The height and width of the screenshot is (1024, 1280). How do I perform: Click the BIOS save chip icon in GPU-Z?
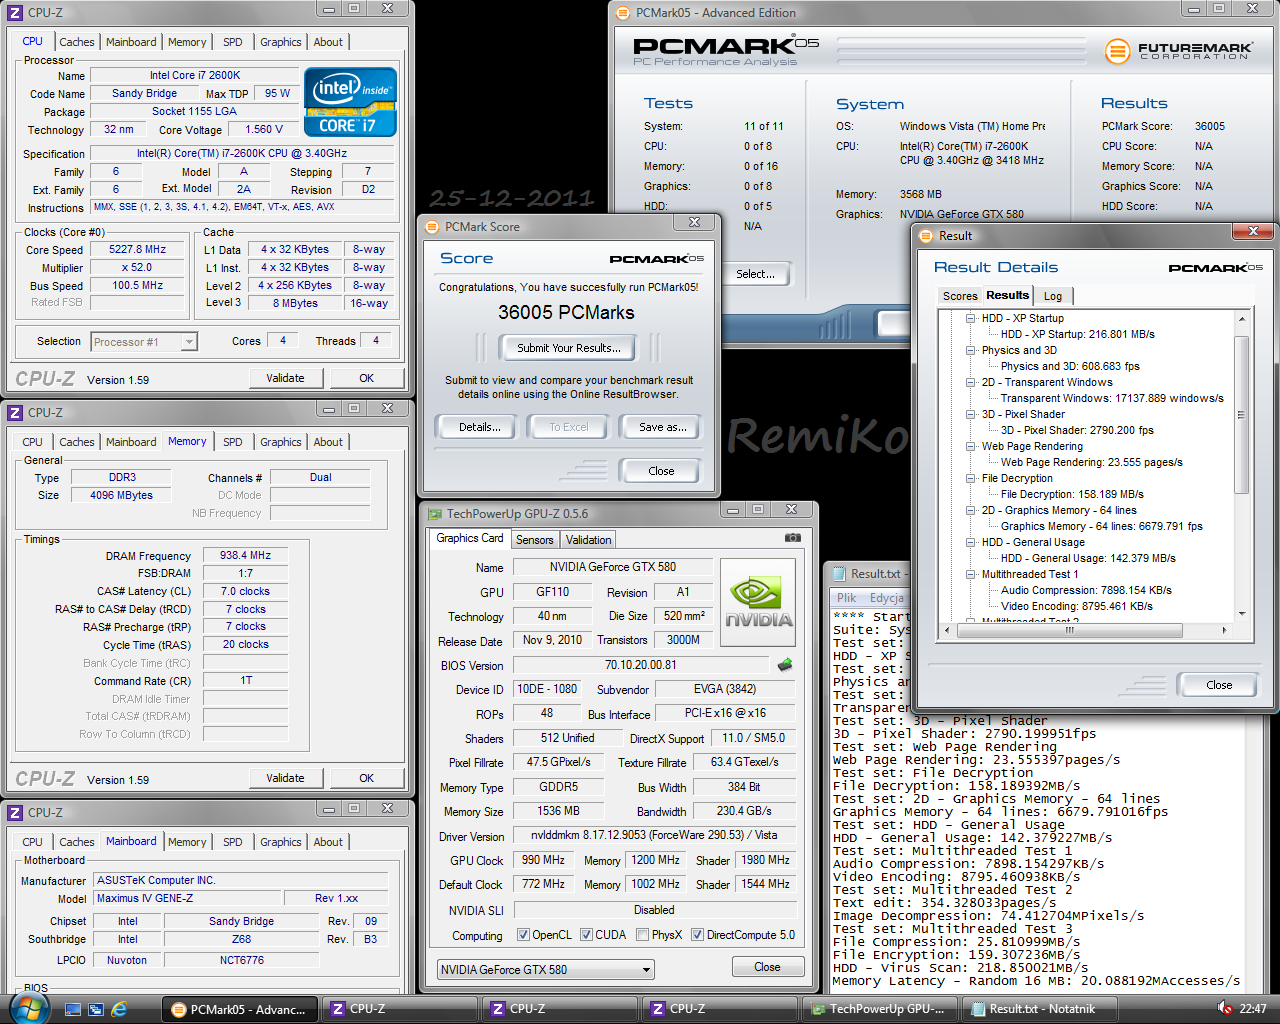785,665
